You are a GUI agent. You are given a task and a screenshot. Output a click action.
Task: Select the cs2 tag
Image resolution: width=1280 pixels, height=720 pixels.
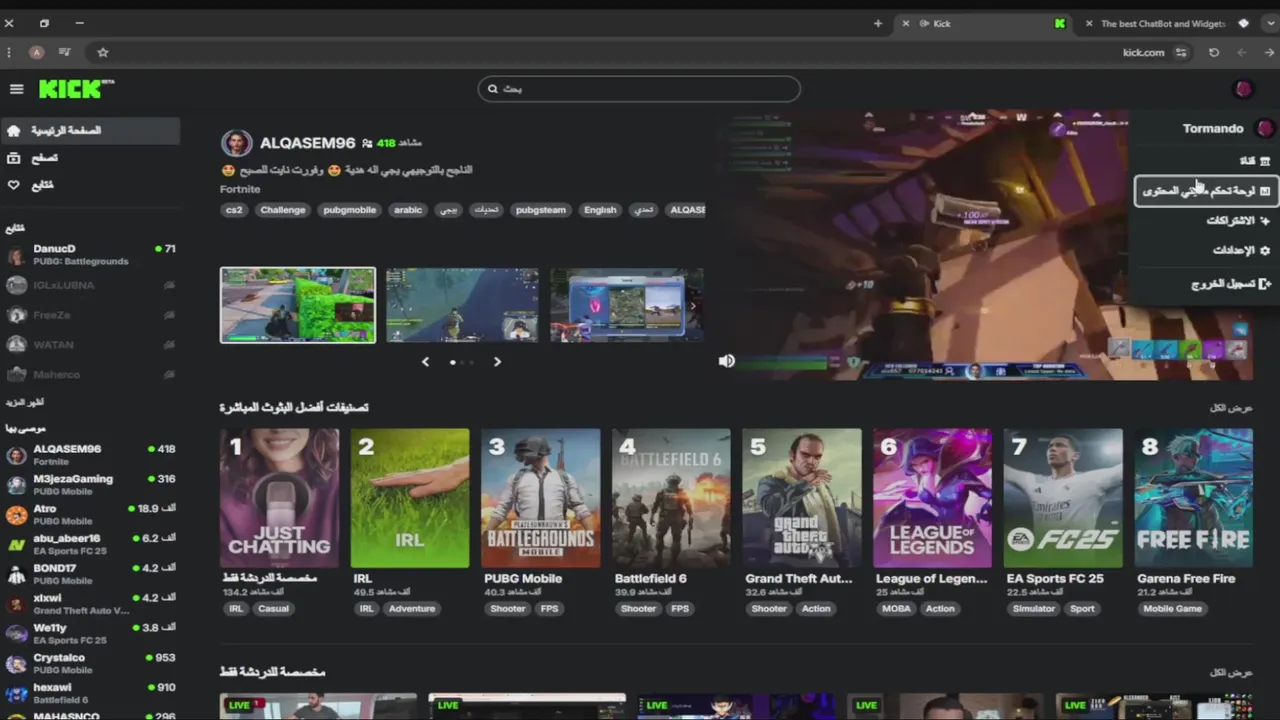234,210
